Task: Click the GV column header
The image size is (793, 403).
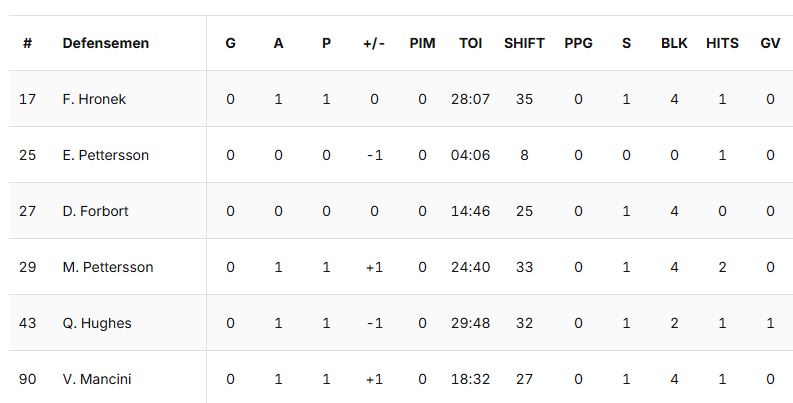Action: click(770, 43)
